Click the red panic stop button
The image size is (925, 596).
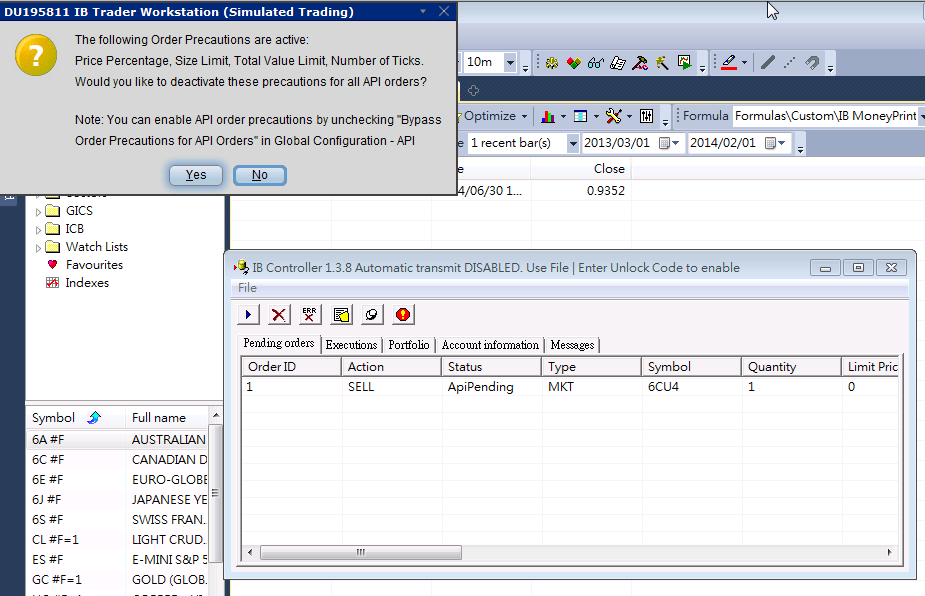[403, 315]
